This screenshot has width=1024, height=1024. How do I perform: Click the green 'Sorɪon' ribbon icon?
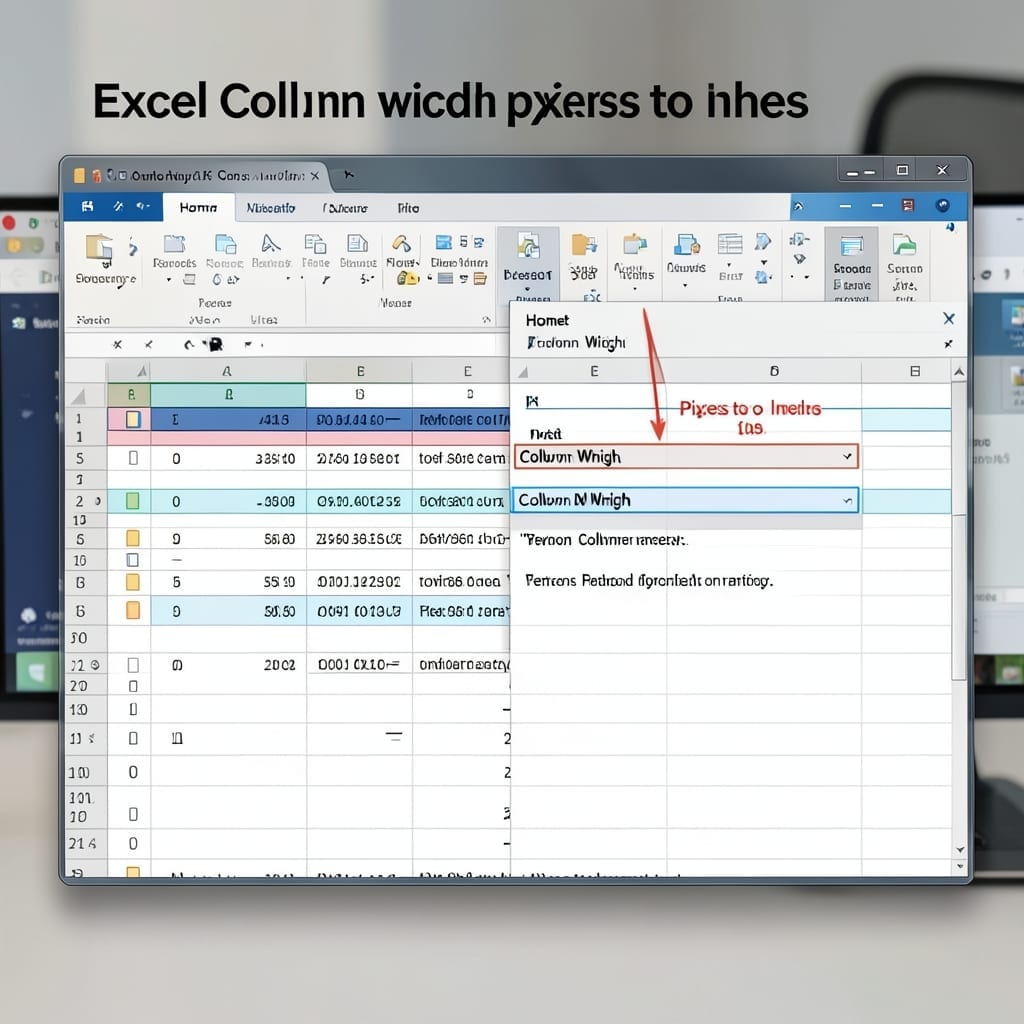pyautogui.click(x=904, y=245)
